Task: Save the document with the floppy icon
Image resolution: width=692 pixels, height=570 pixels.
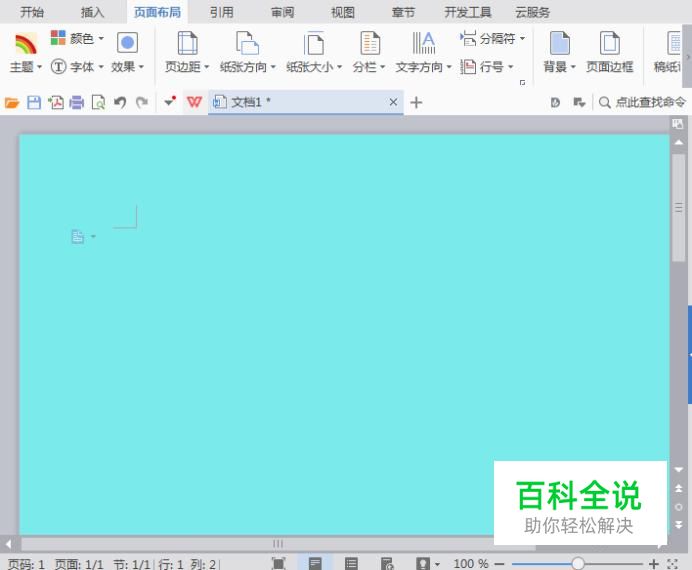Action: 34,103
